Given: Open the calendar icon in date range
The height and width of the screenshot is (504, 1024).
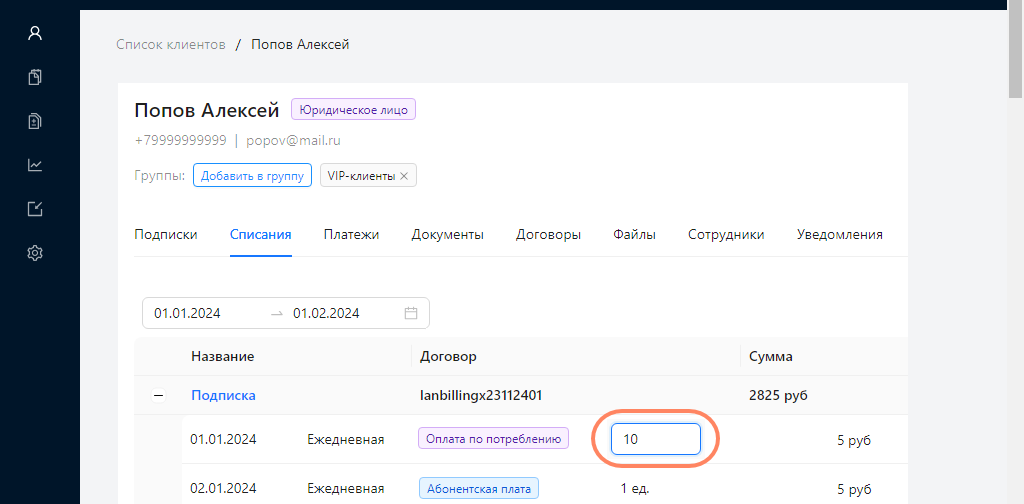Looking at the screenshot, I should [411, 313].
